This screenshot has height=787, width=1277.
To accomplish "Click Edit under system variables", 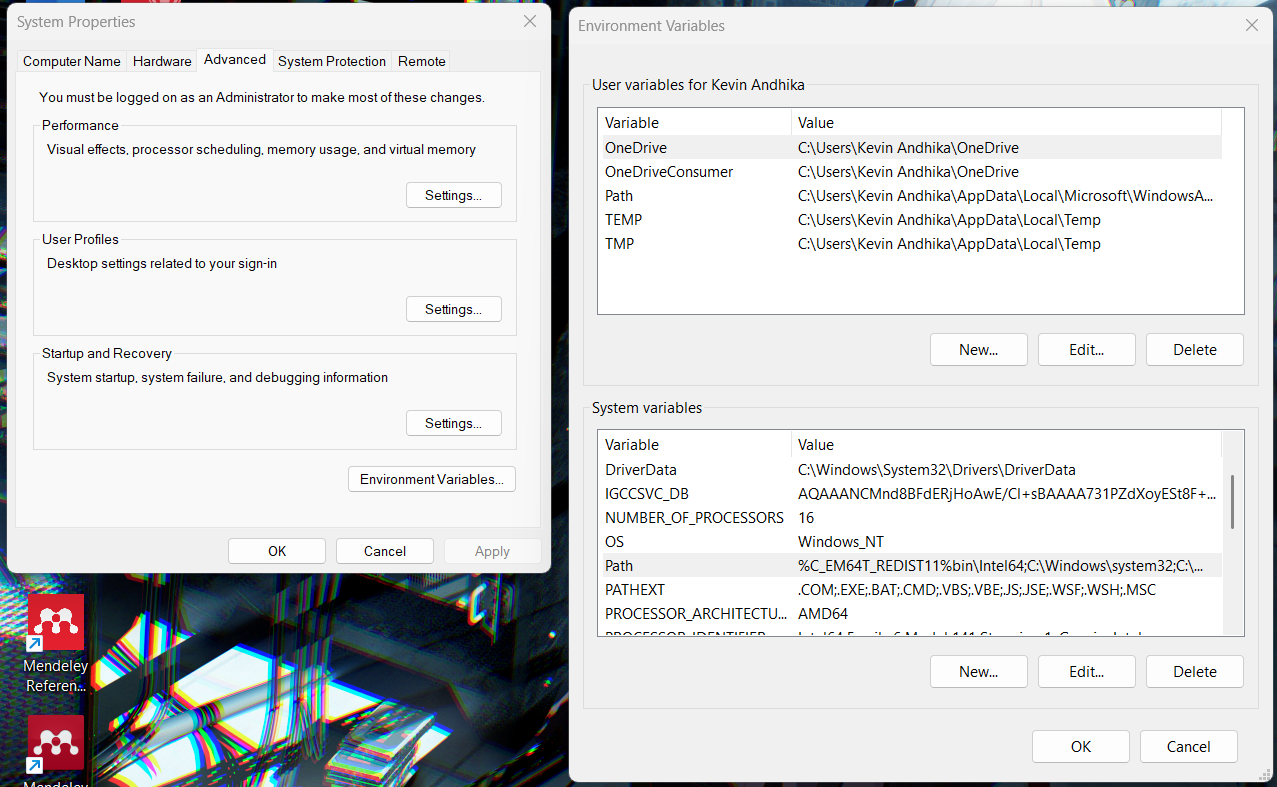I will [1086, 672].
